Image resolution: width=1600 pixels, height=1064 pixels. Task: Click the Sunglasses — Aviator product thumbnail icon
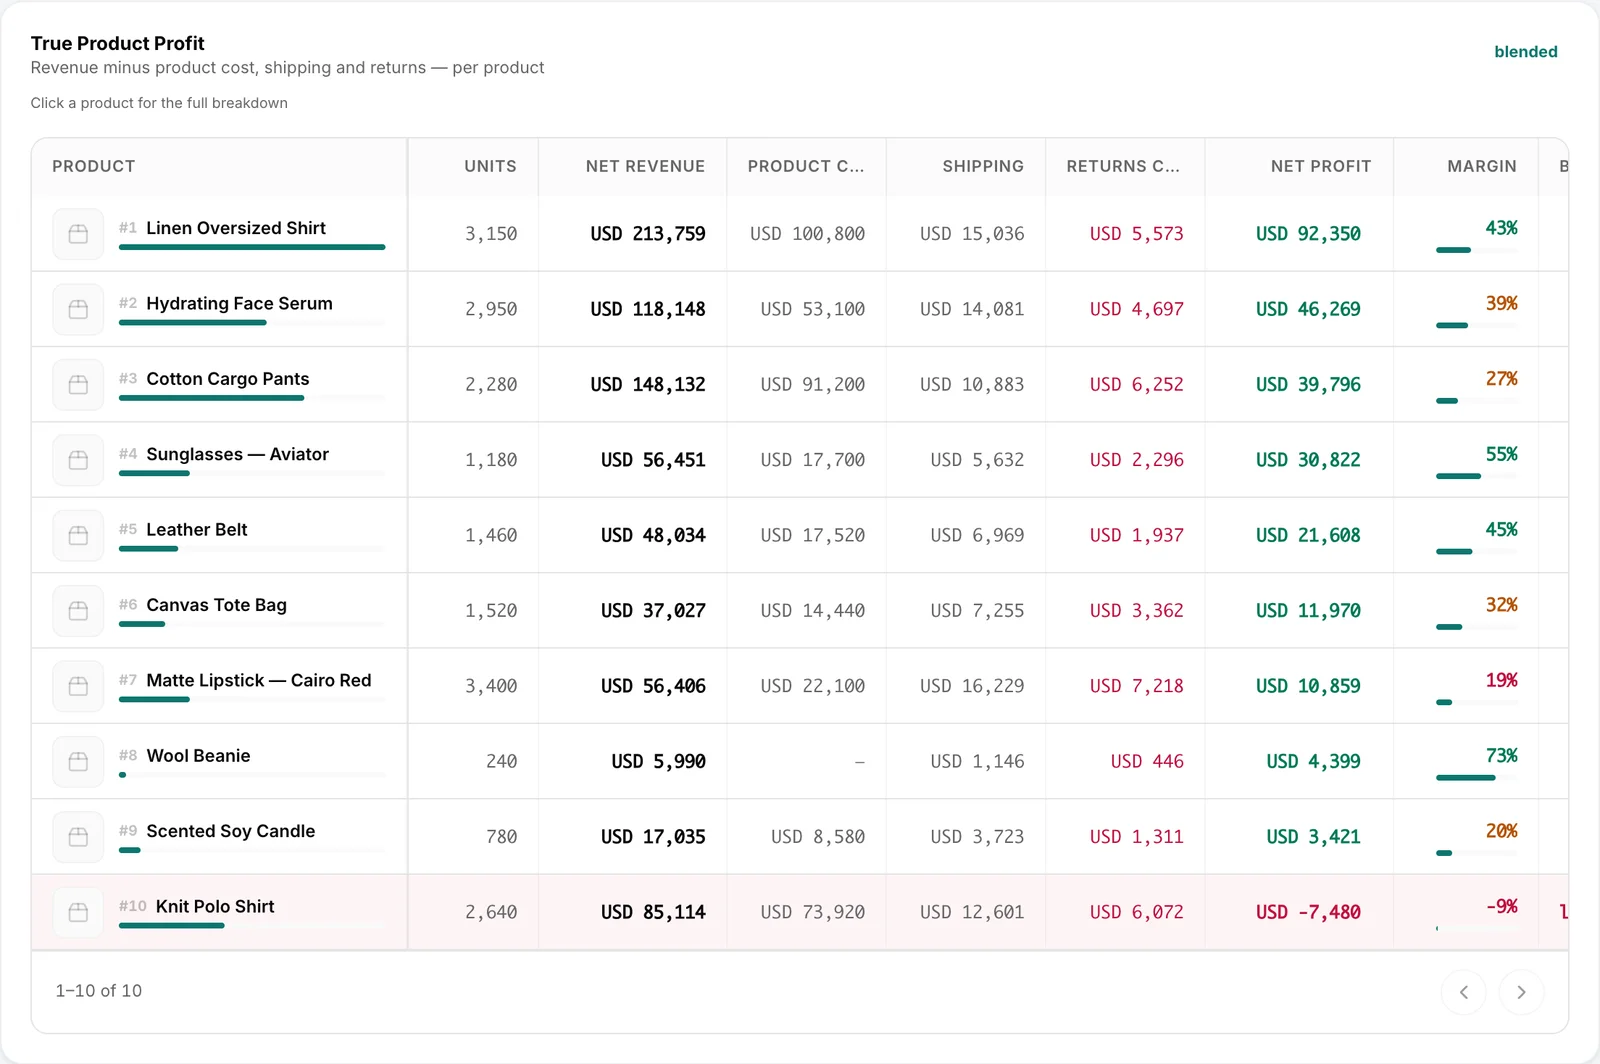pyautogui.click(x=78, y=460)
